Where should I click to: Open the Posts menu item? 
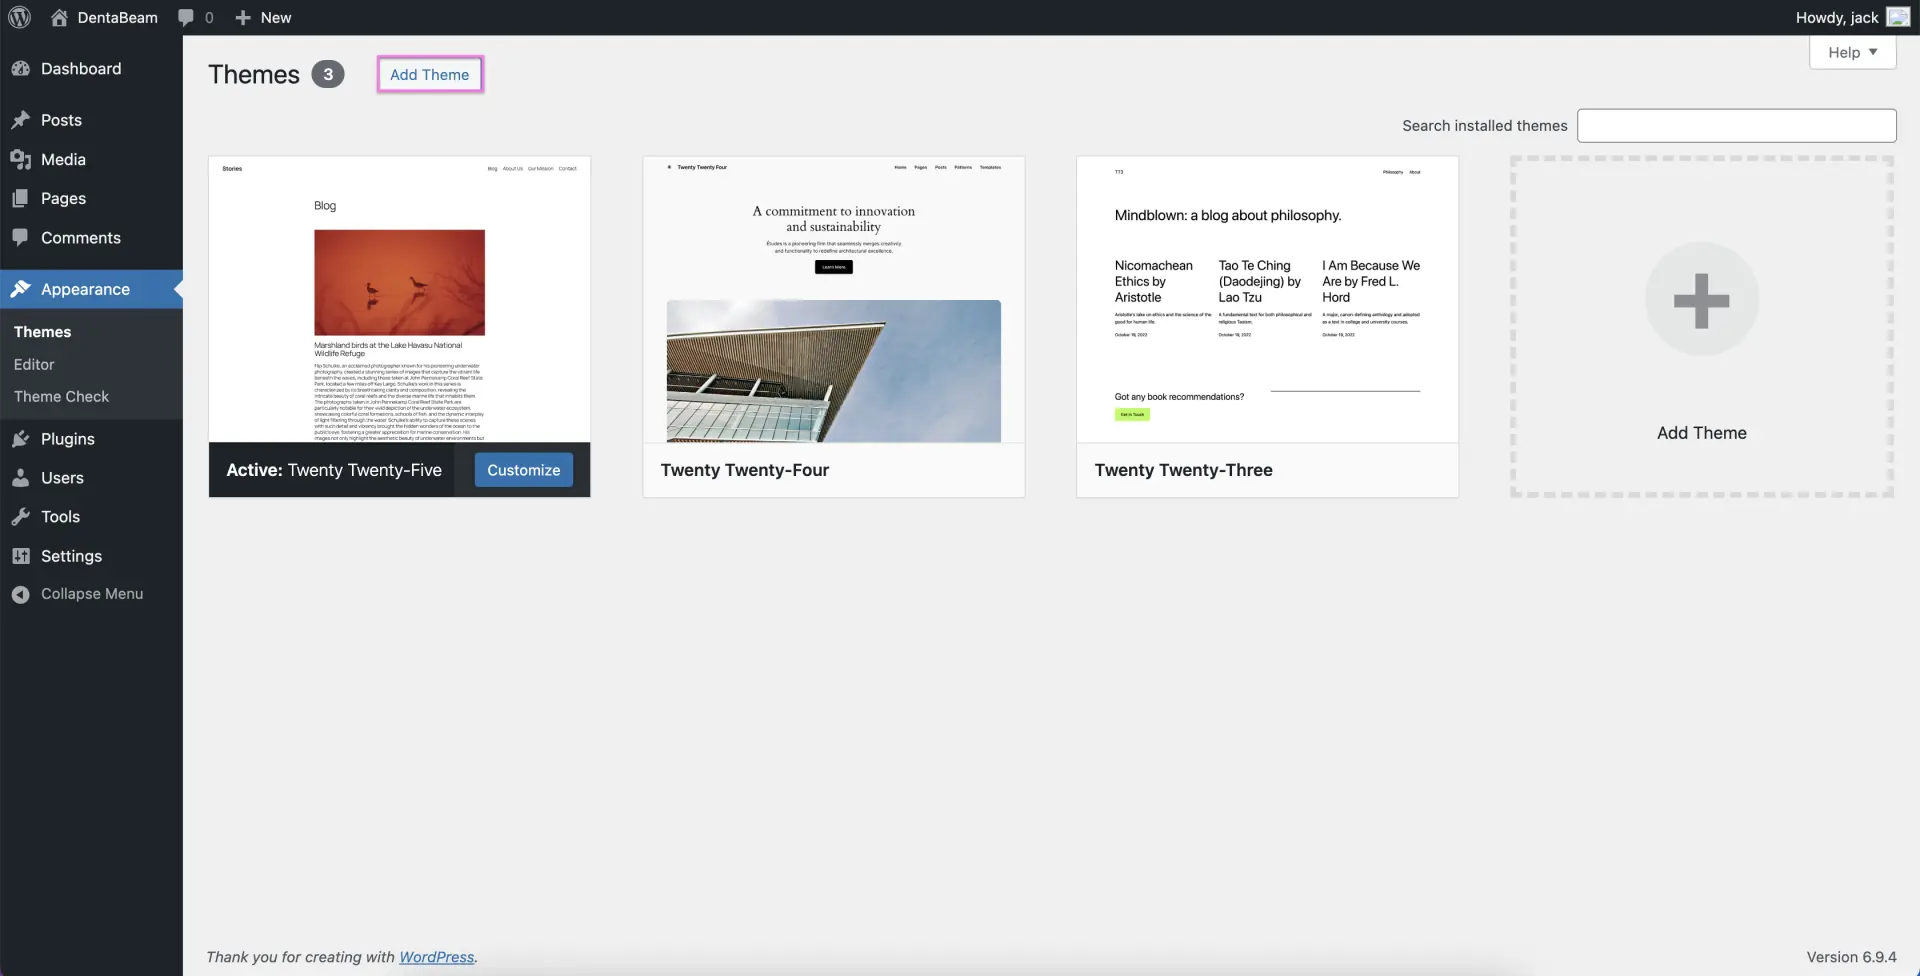91,120
